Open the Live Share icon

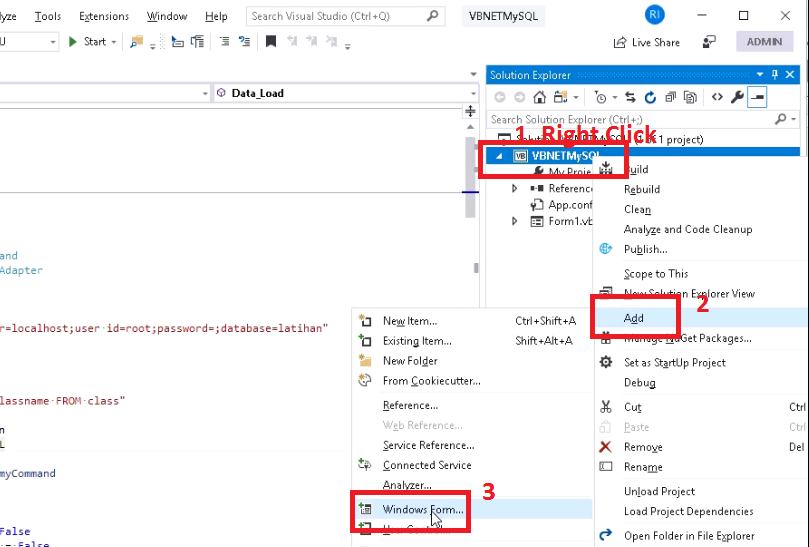pyautogui.click(x=620, y=42)
